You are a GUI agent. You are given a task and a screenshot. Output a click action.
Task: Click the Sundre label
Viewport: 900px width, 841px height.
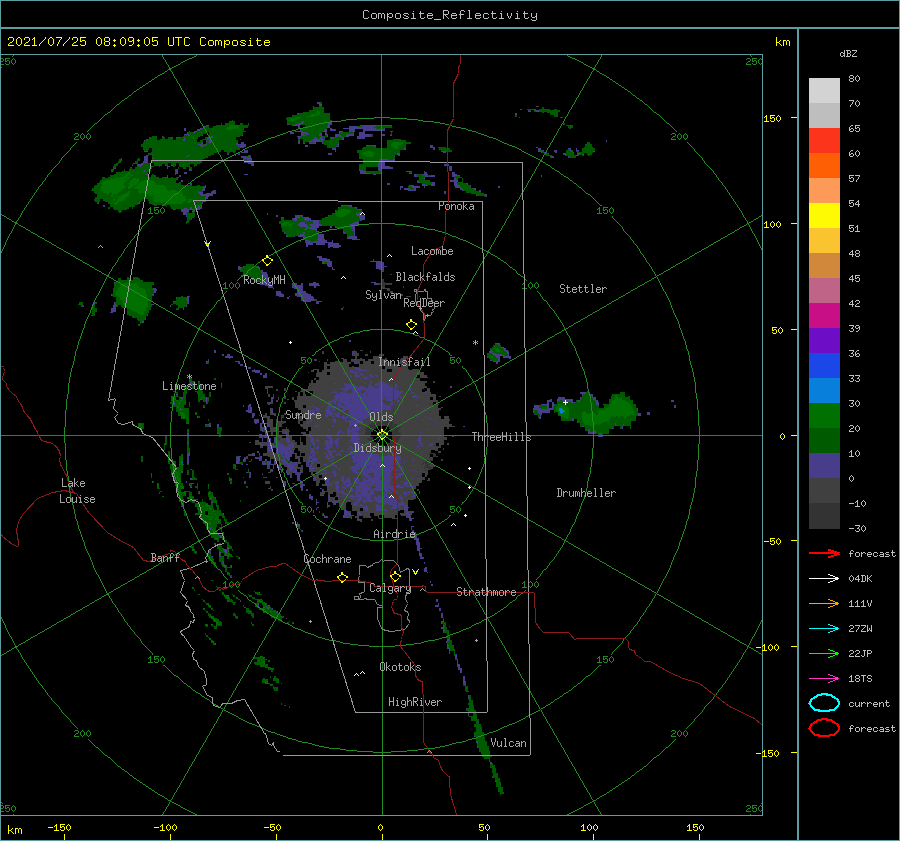303,414
